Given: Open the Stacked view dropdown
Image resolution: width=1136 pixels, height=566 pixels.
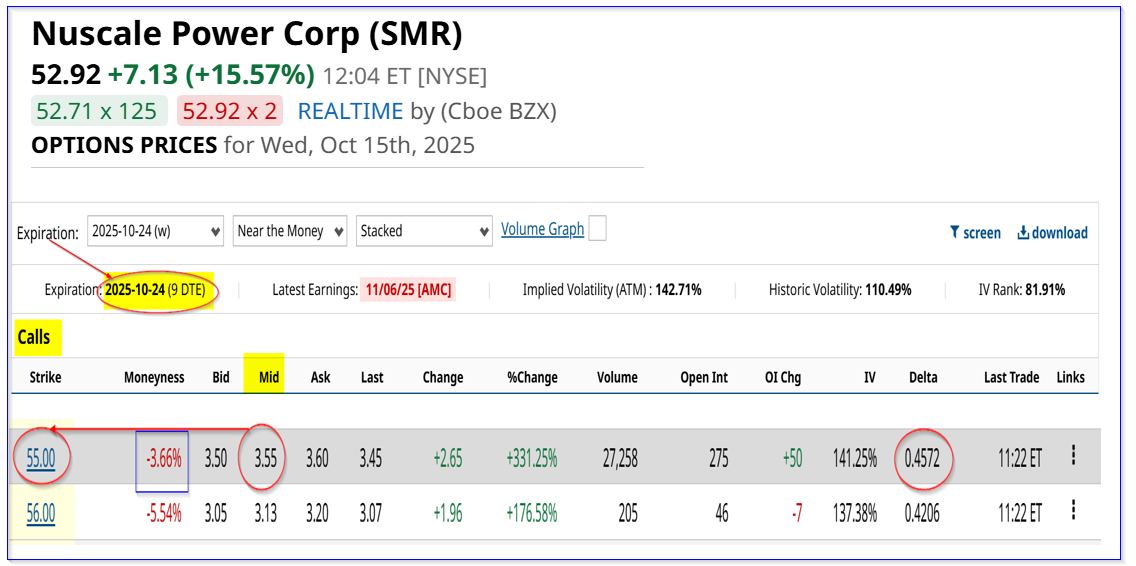Looking at the screenshot, I should 424,231.
